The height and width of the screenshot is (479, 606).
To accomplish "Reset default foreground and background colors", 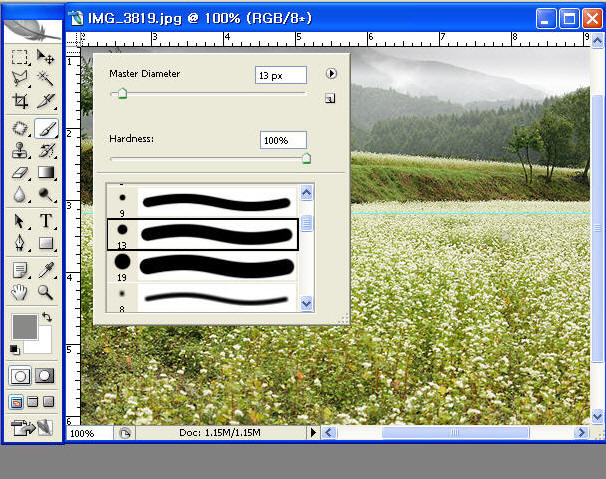I will 14,349.
